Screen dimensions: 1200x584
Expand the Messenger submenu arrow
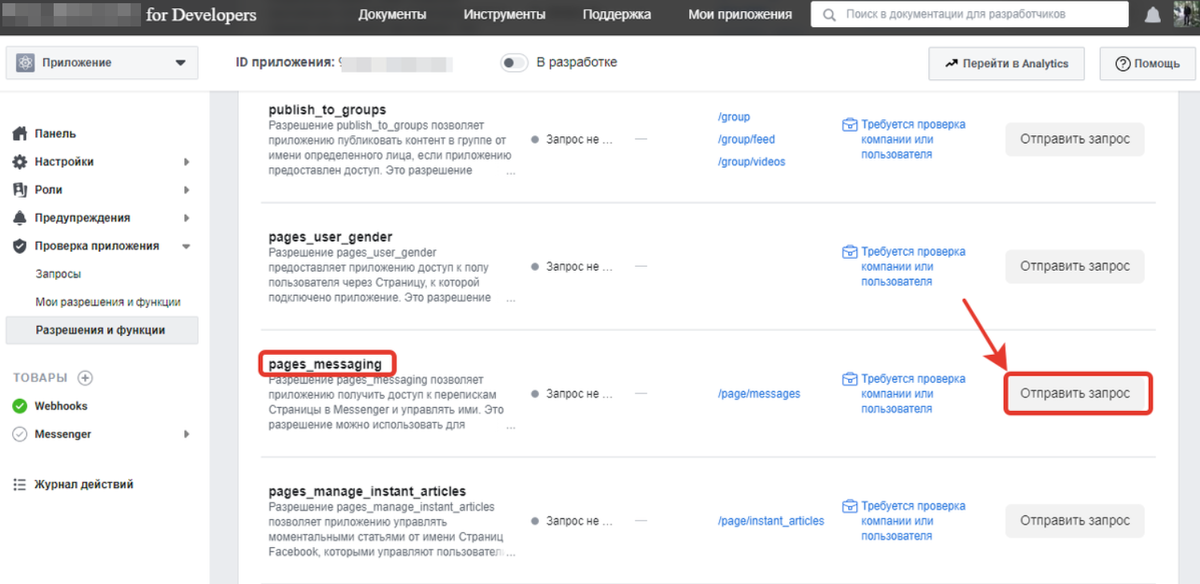186,434
